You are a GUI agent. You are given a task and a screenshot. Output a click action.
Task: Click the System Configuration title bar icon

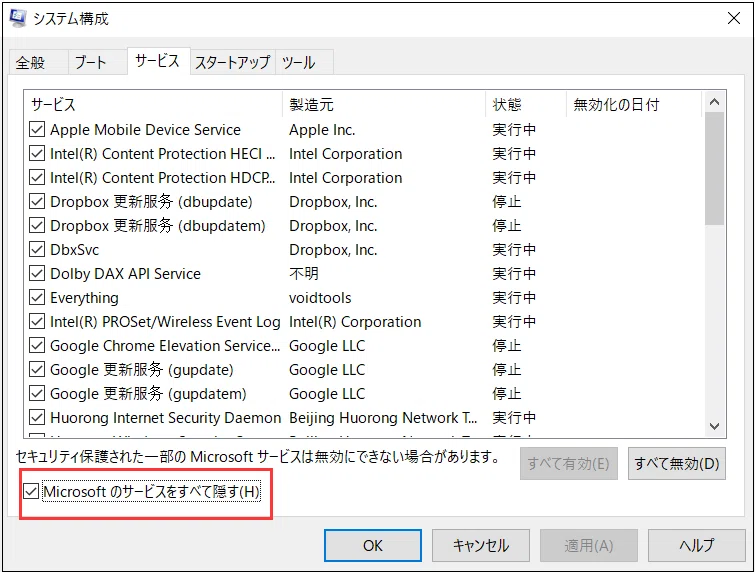18,18
